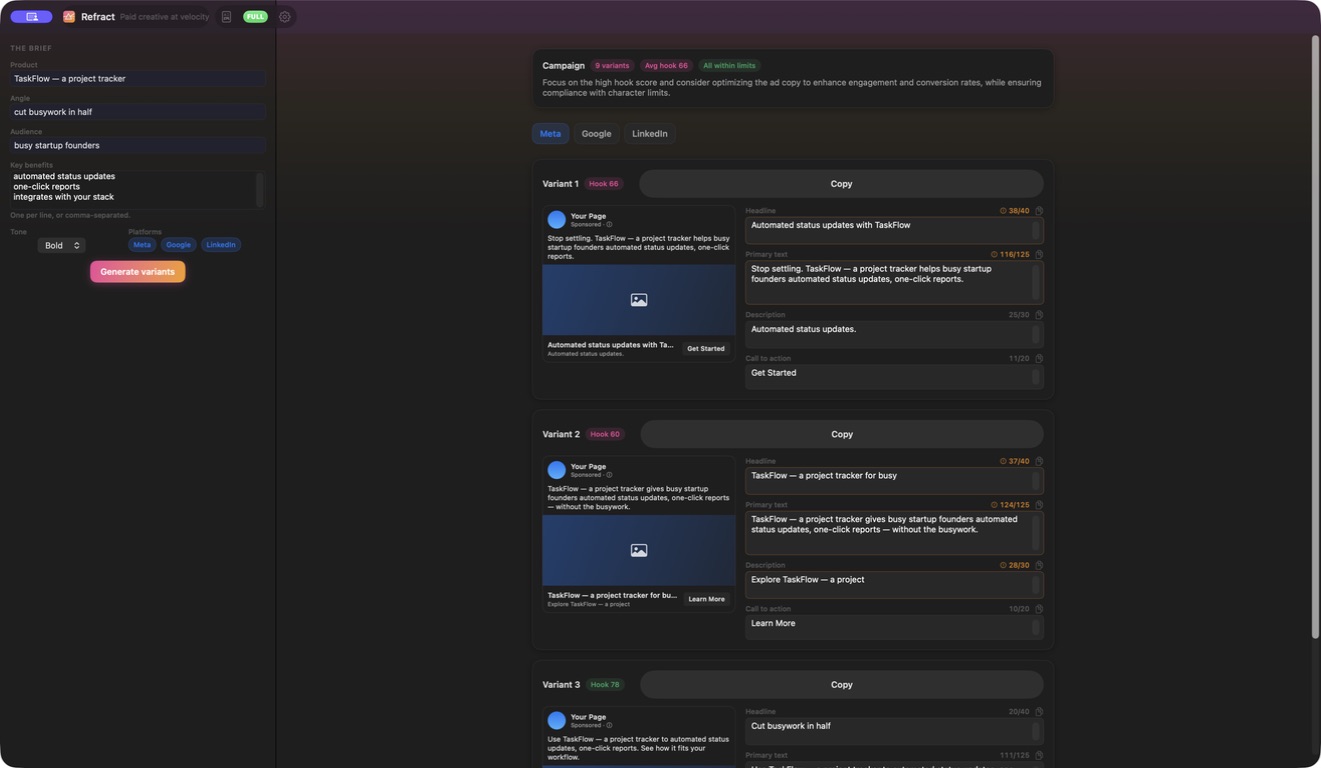The image size is (1321, 768).
Task: Click warning icon beside 28/30 count
Action: [x=1003, y=565]
